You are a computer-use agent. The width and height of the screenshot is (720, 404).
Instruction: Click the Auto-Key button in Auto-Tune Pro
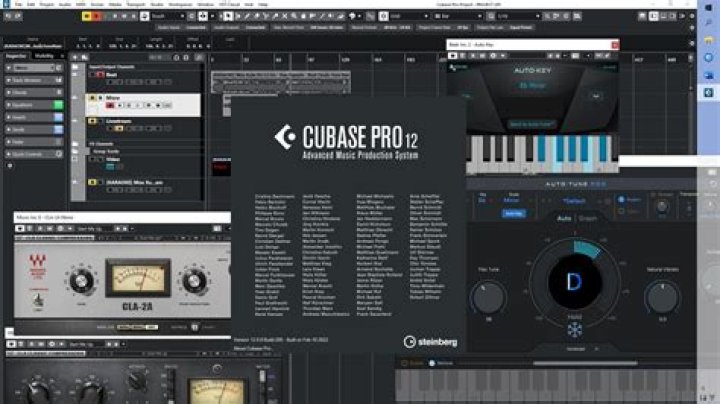click(514, 213)
